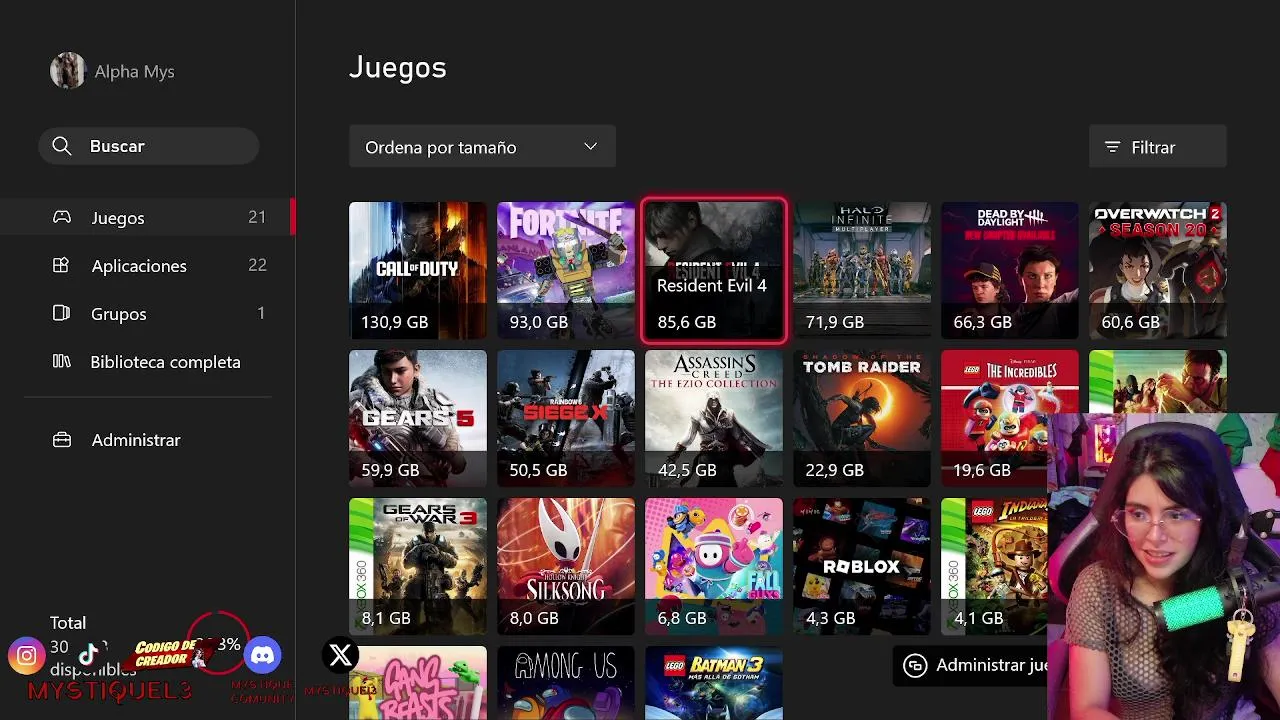Screen dimensions: 1280x720
Task: Click the Grupos icon in sidebar
Action: [62, 313]
